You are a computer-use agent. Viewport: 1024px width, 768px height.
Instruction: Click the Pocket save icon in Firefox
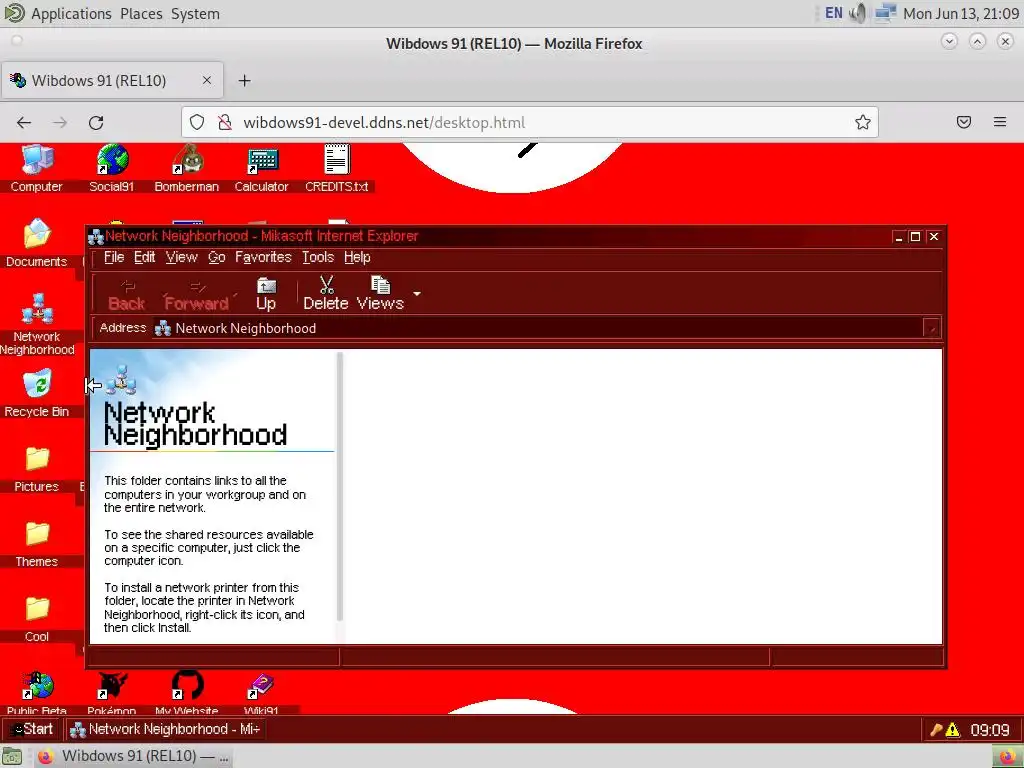pyautogui.click(x=964, y=122)
